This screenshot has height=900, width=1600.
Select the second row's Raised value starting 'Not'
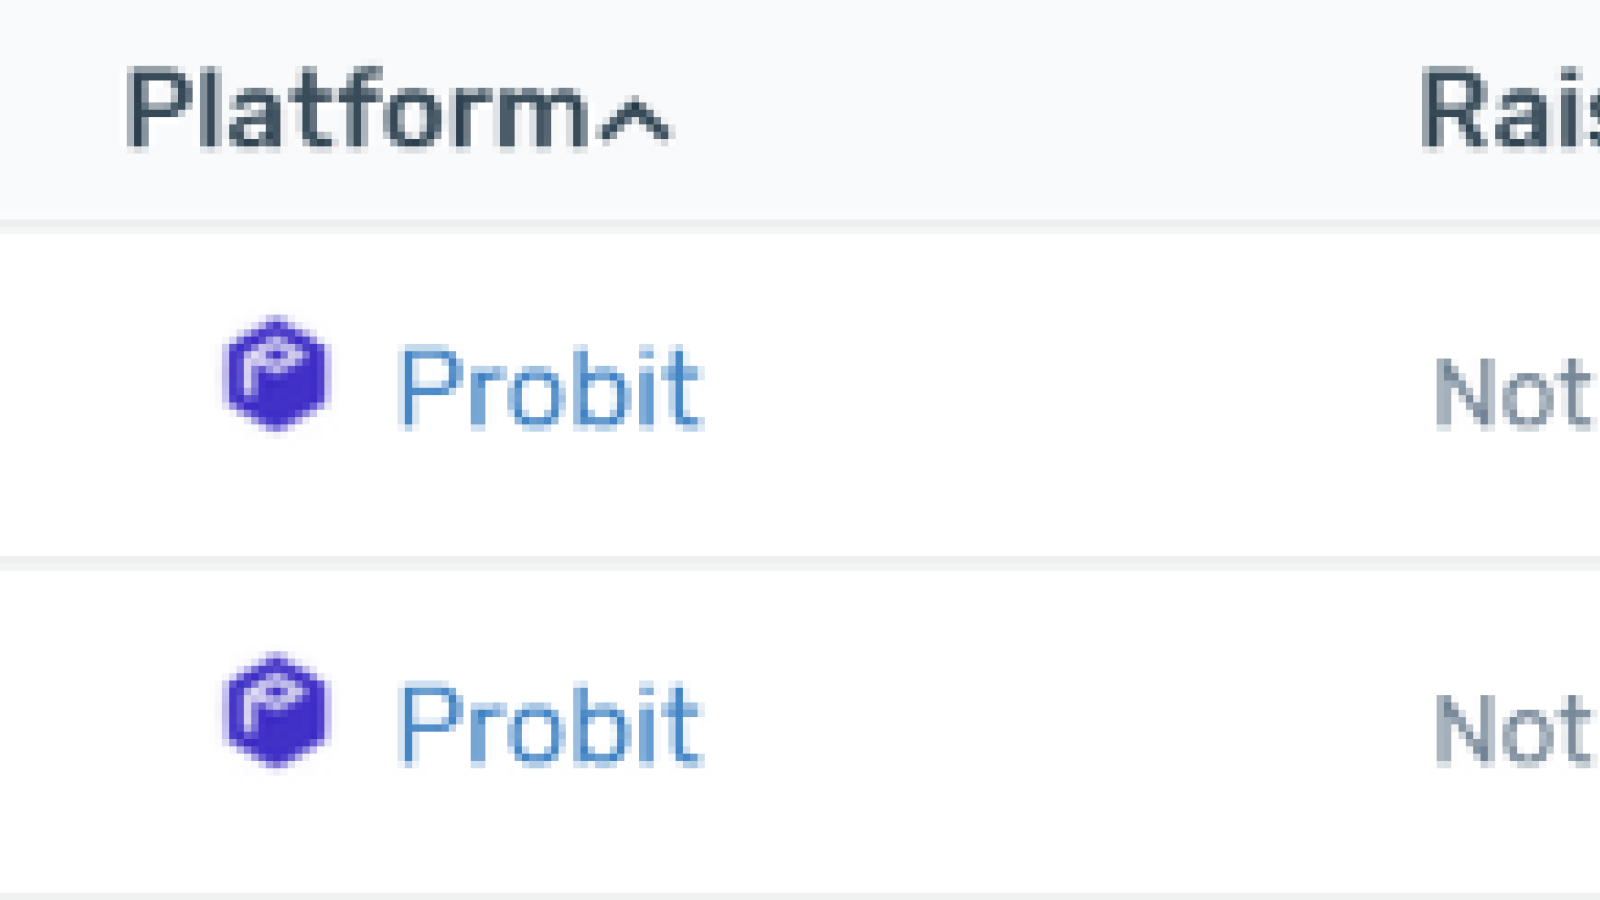pyautogui.click(x=1516, y=730)
